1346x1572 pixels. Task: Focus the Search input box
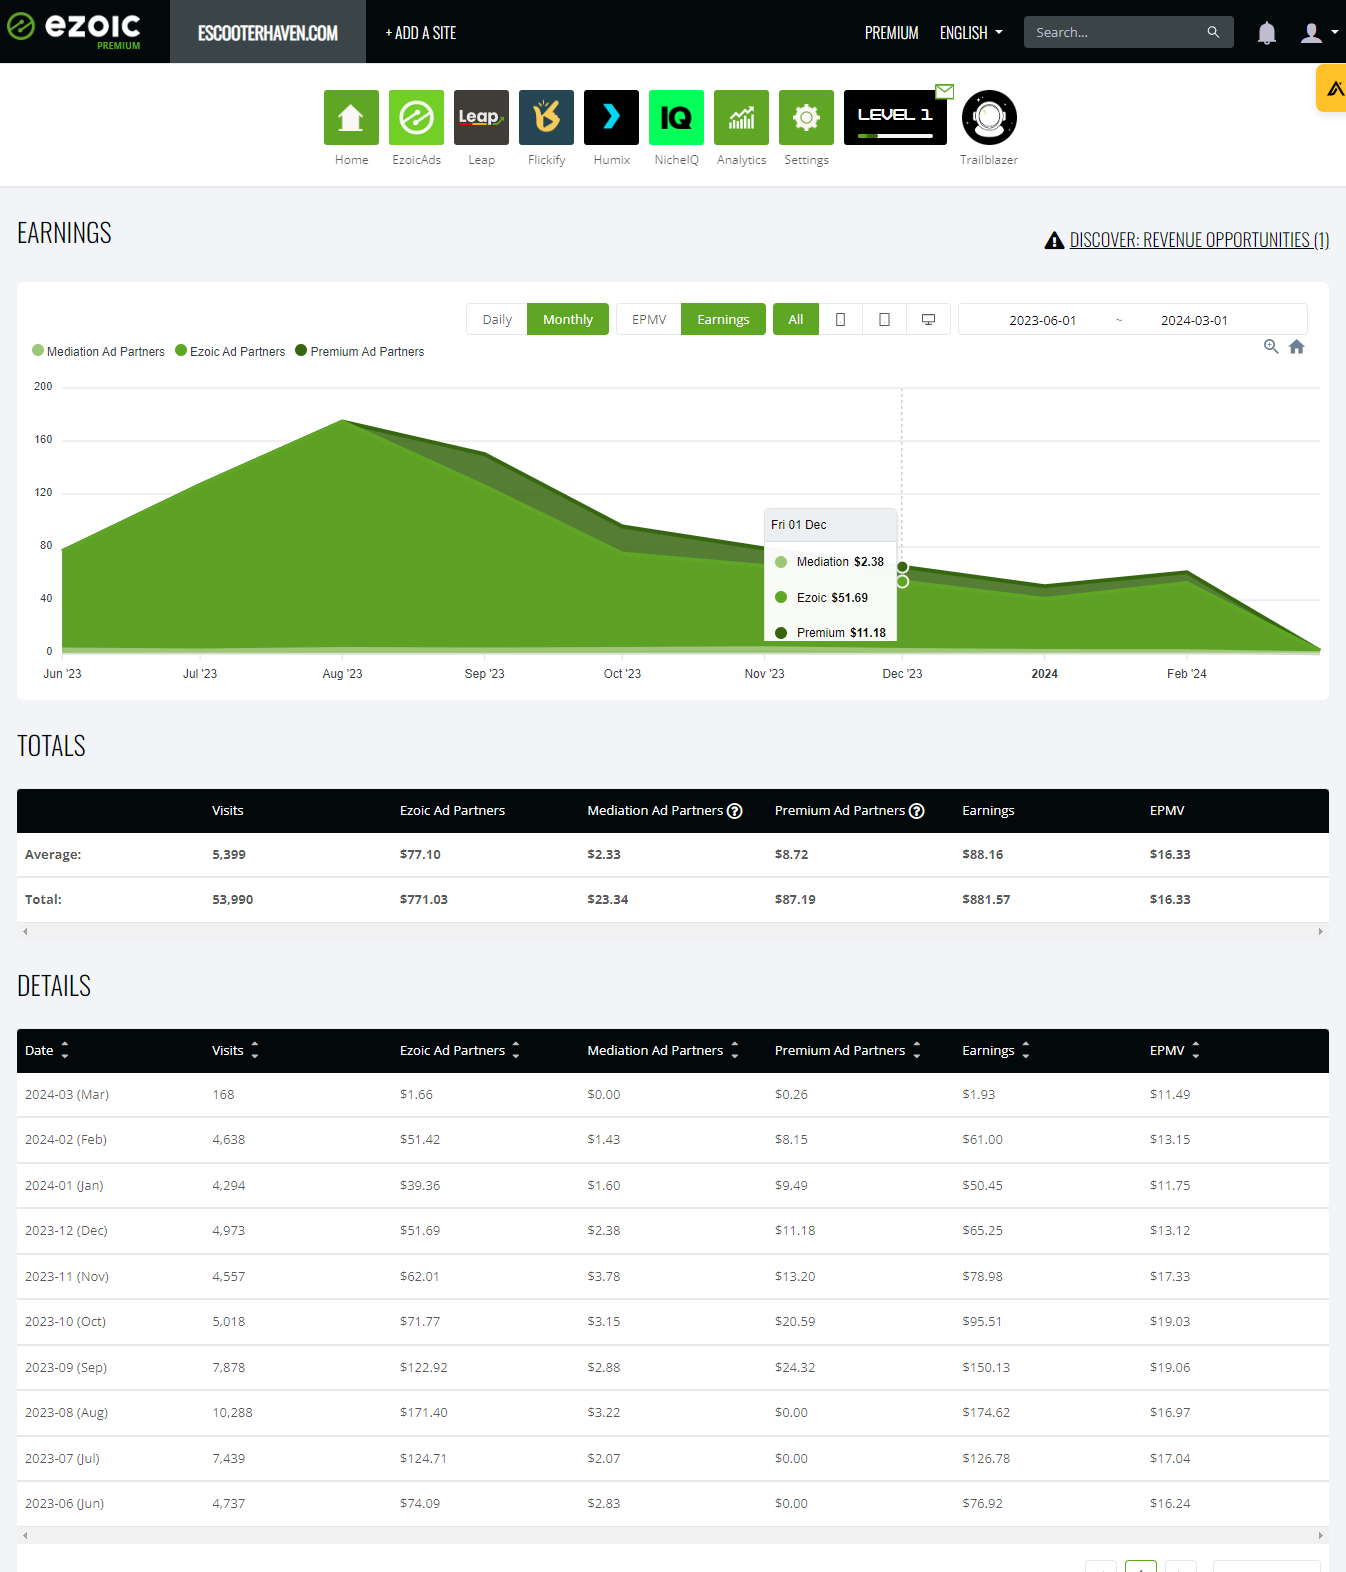(x=1117, y=32)
